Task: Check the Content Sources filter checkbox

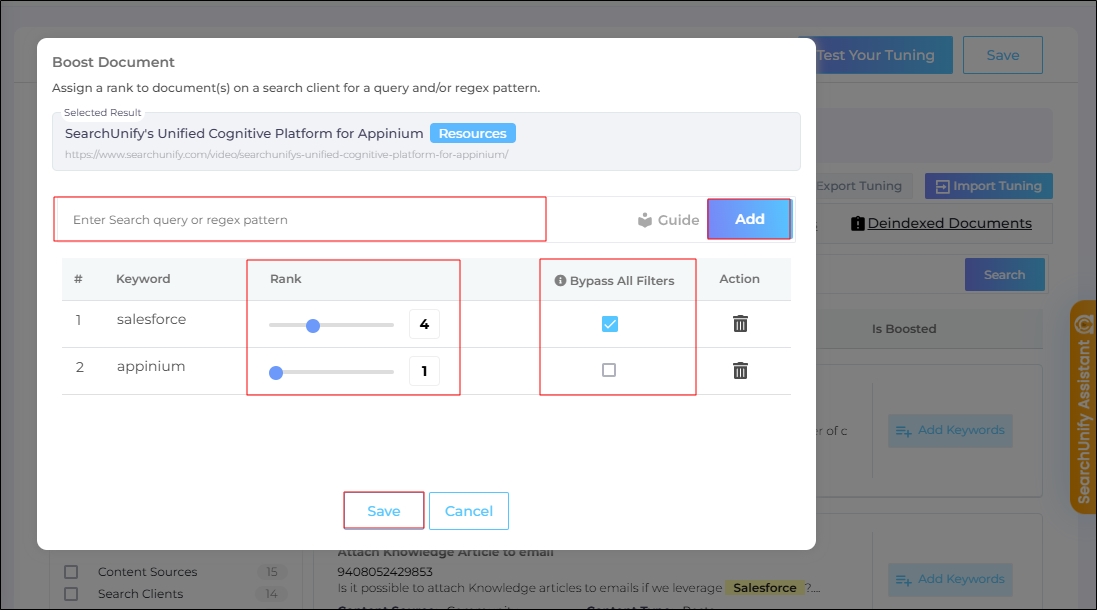Action: coord(71,572)
